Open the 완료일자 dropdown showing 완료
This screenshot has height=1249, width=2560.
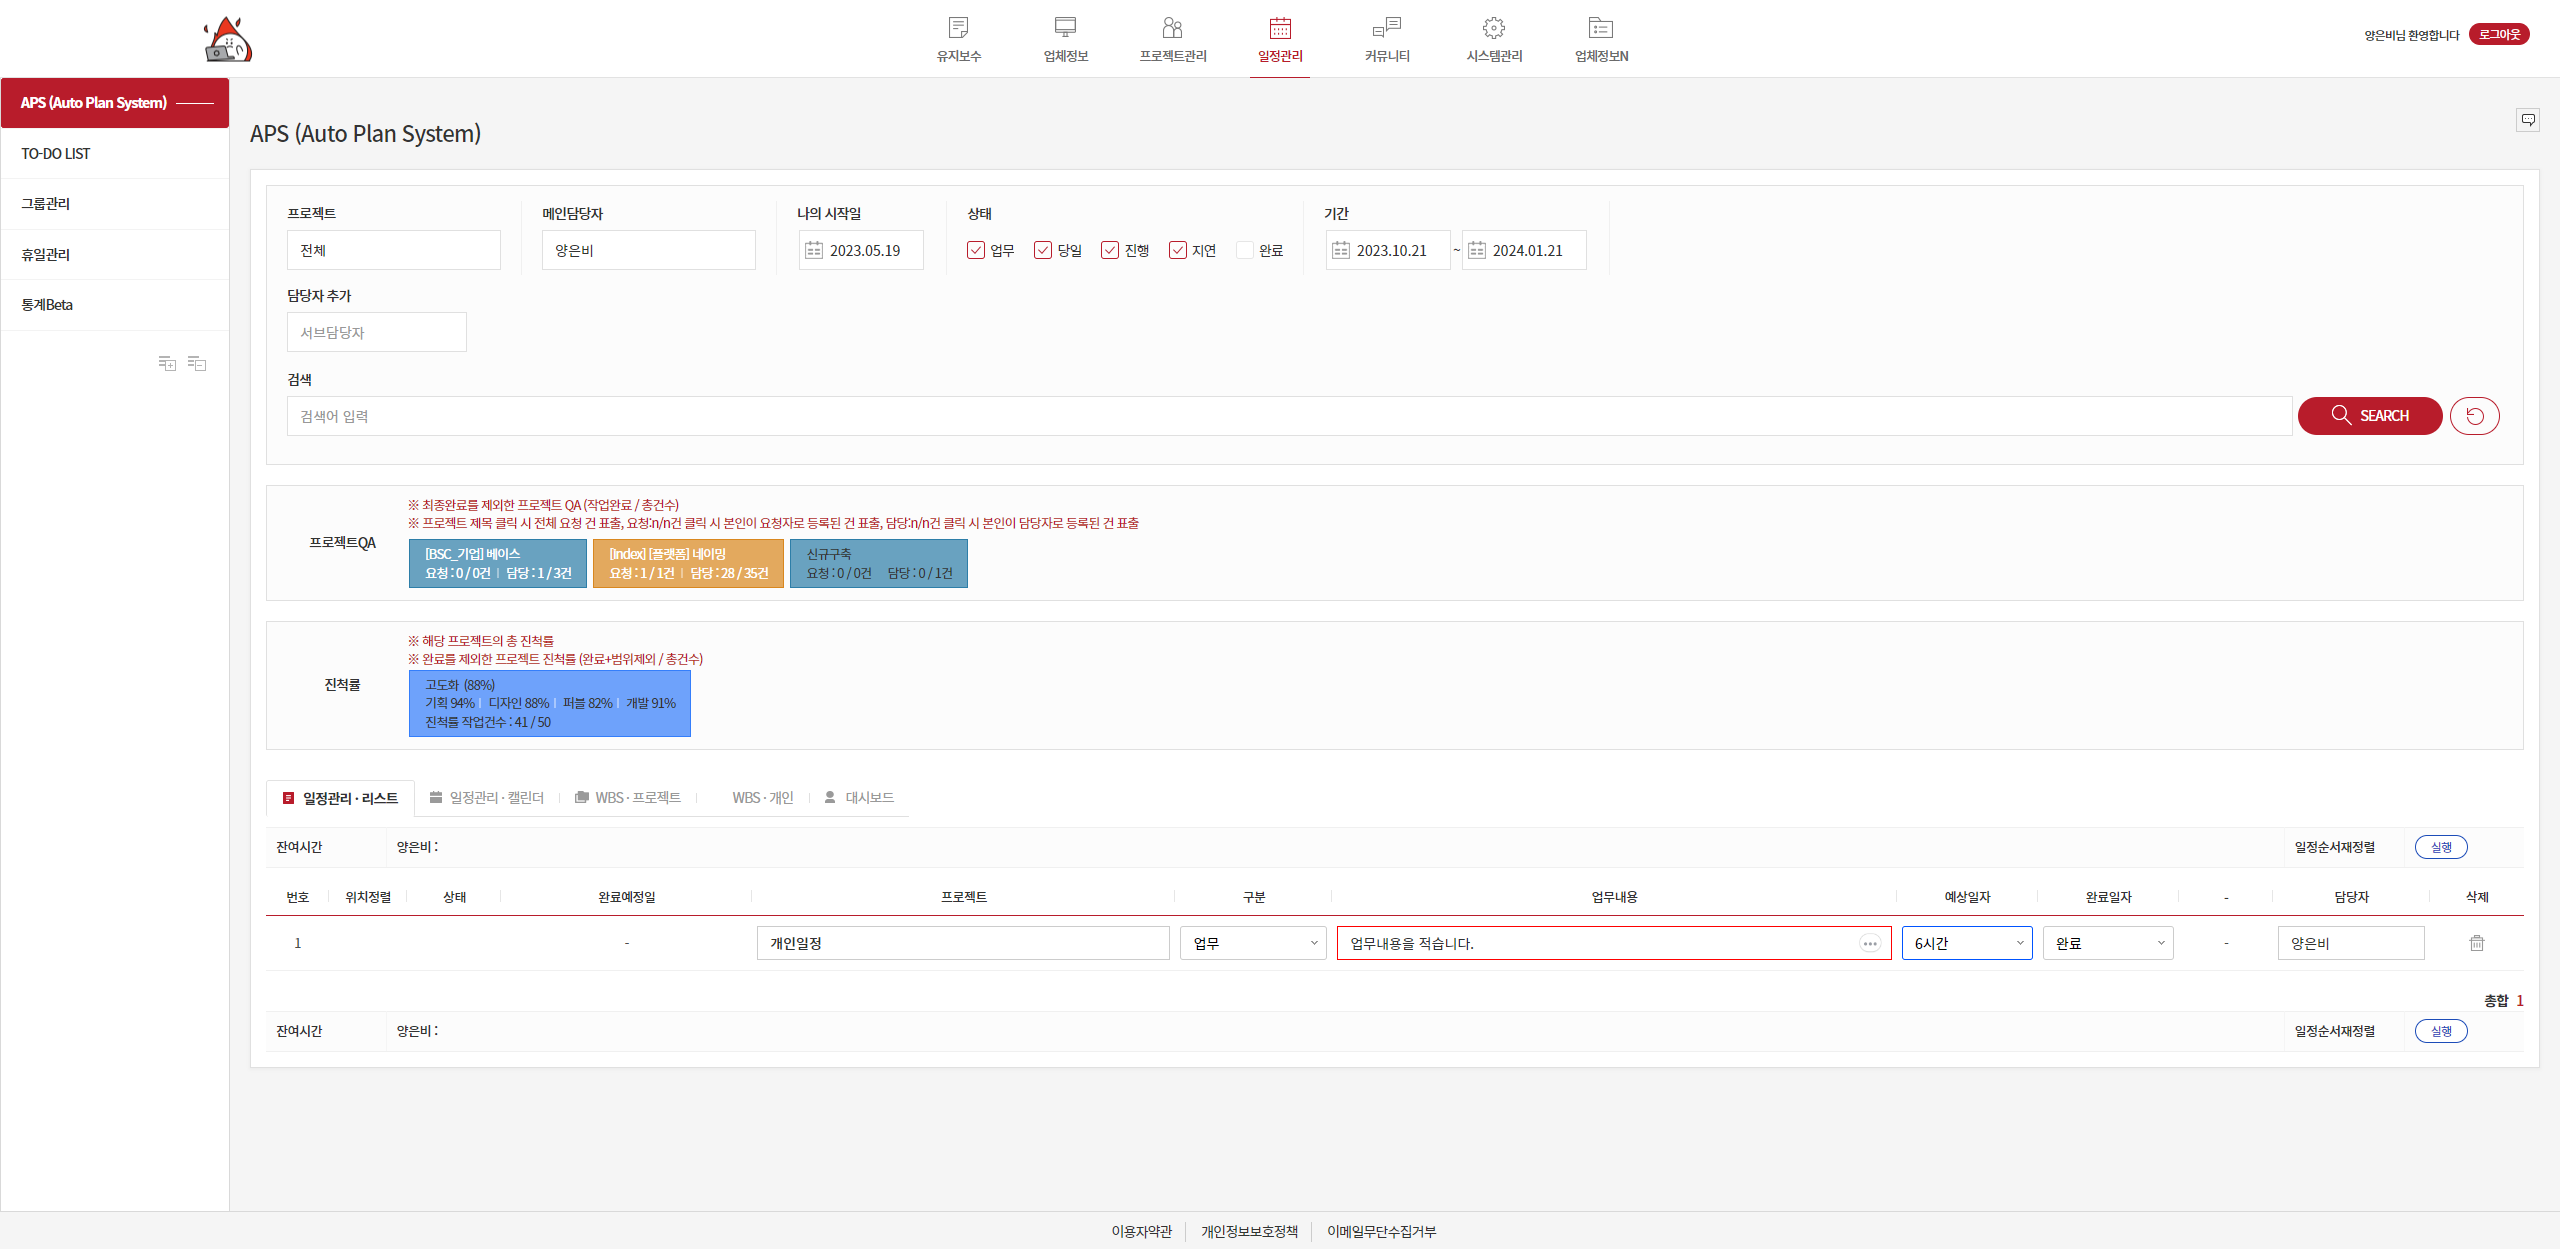pyautogui.click(x=2107, y=943)
